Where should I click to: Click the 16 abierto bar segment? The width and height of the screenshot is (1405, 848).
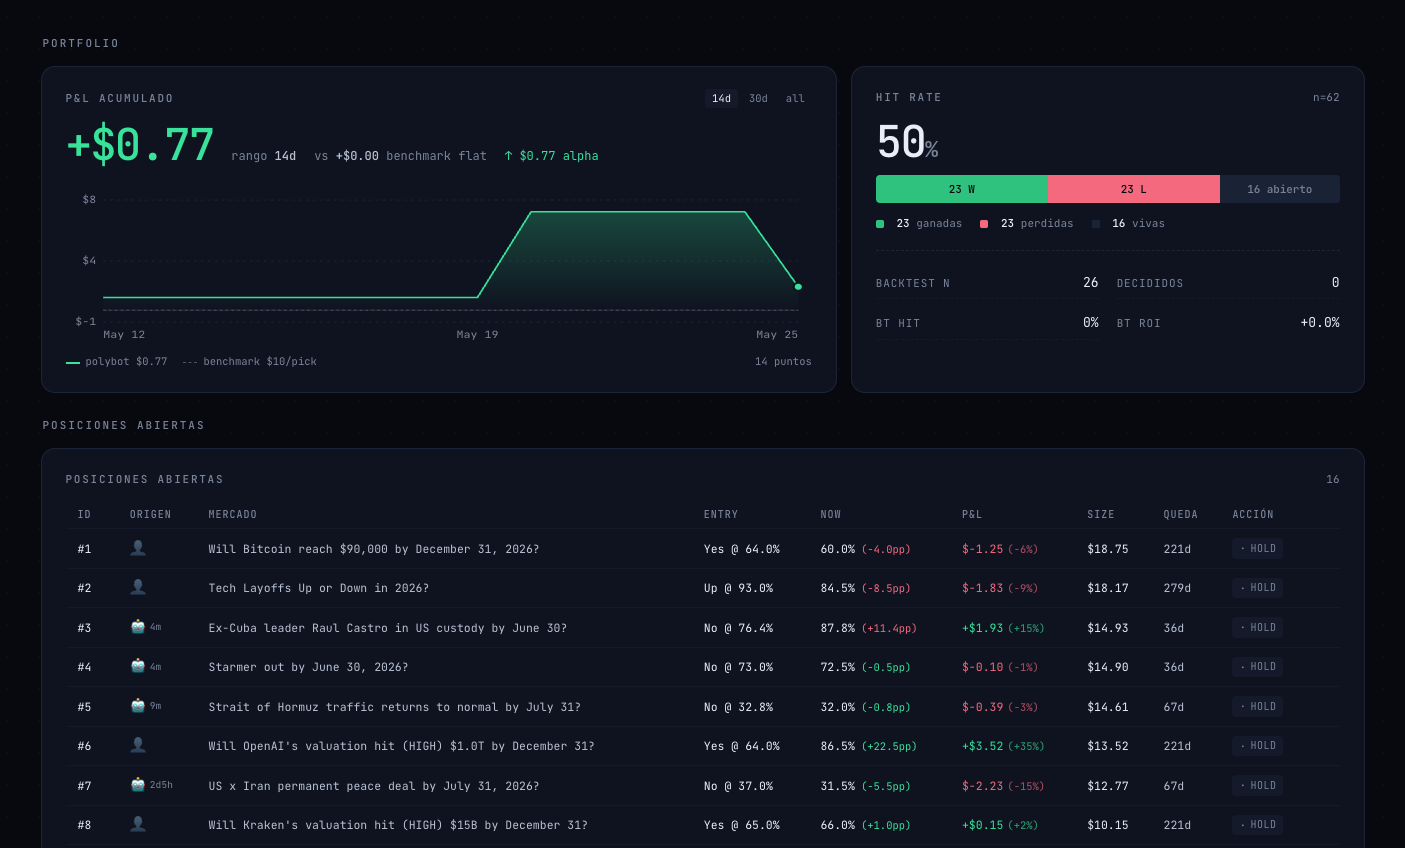click(x=1280, y=189)
